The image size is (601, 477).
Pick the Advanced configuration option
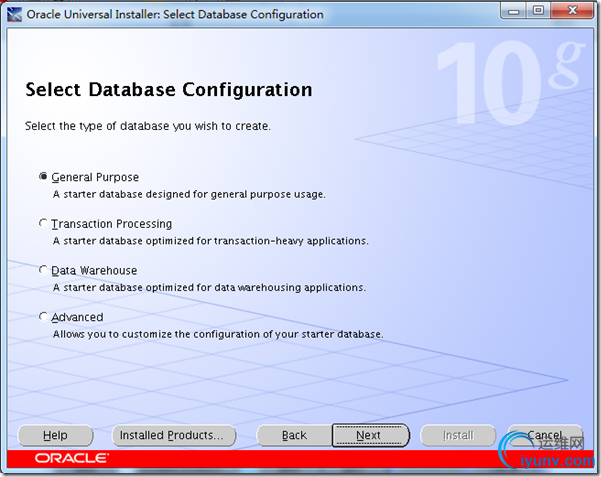44,317
